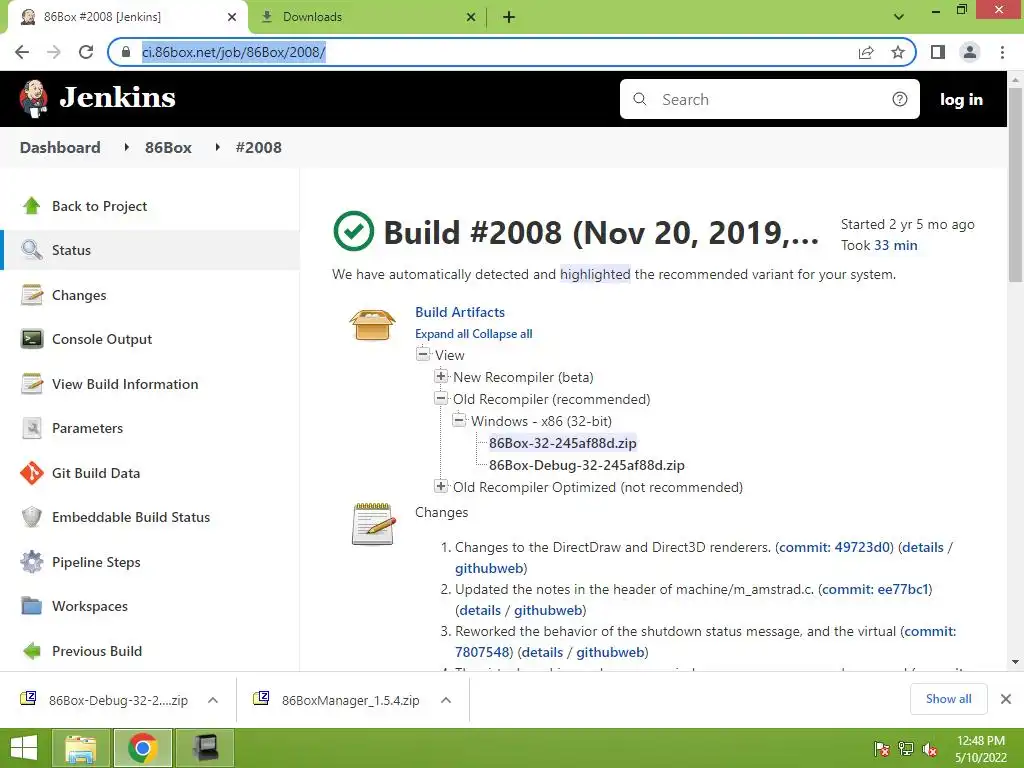
Task: Click Collapse all
Action: (x=502, y=334)
